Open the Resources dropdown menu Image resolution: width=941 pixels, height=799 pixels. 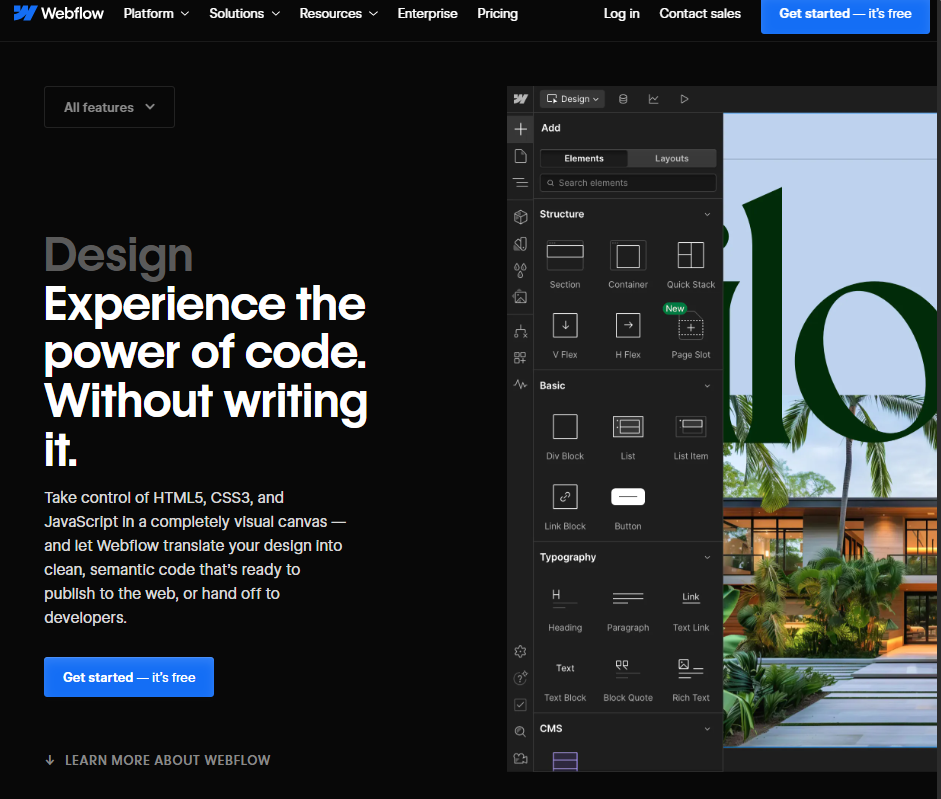[x=338, y=13]
